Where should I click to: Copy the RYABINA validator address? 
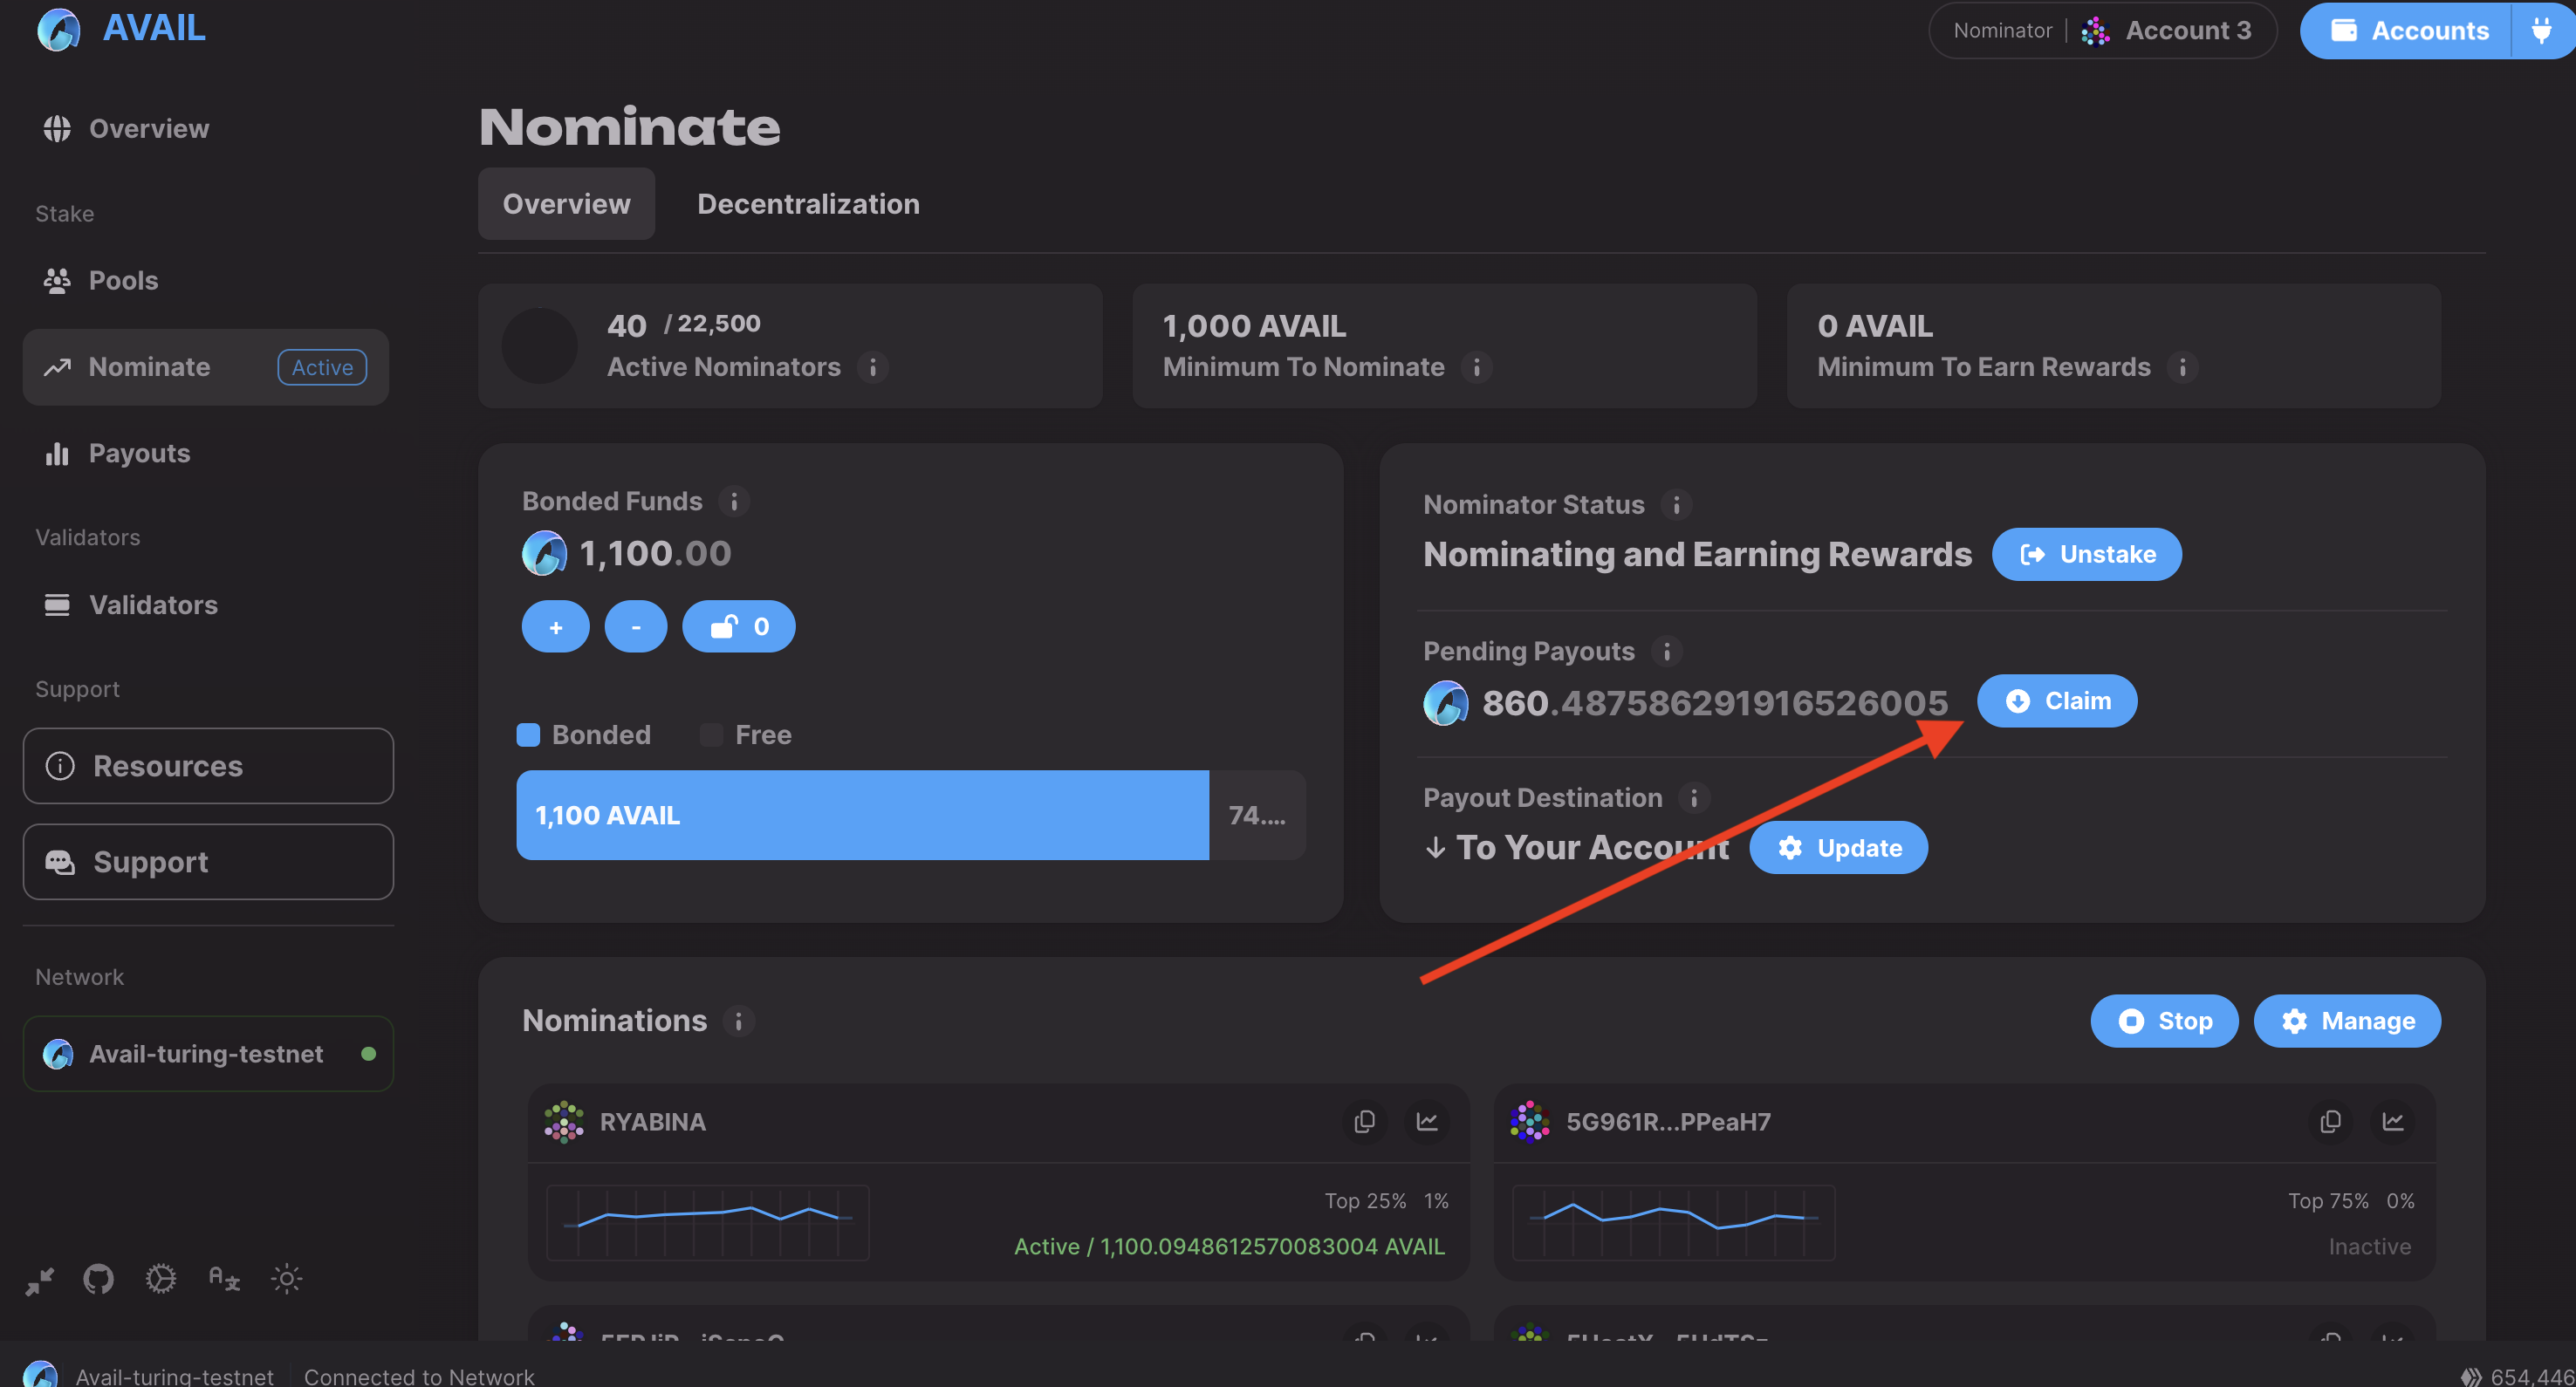(x=1364, y=1121)
